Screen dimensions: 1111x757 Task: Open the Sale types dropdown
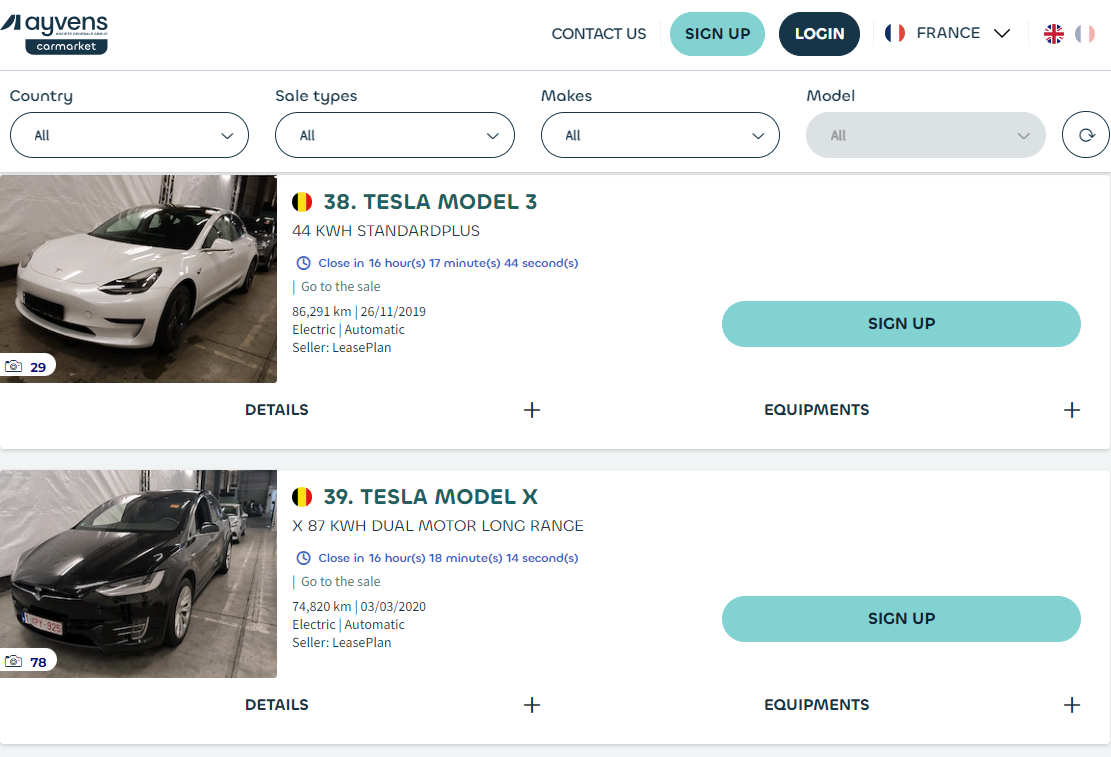click(x=394, y=135)
